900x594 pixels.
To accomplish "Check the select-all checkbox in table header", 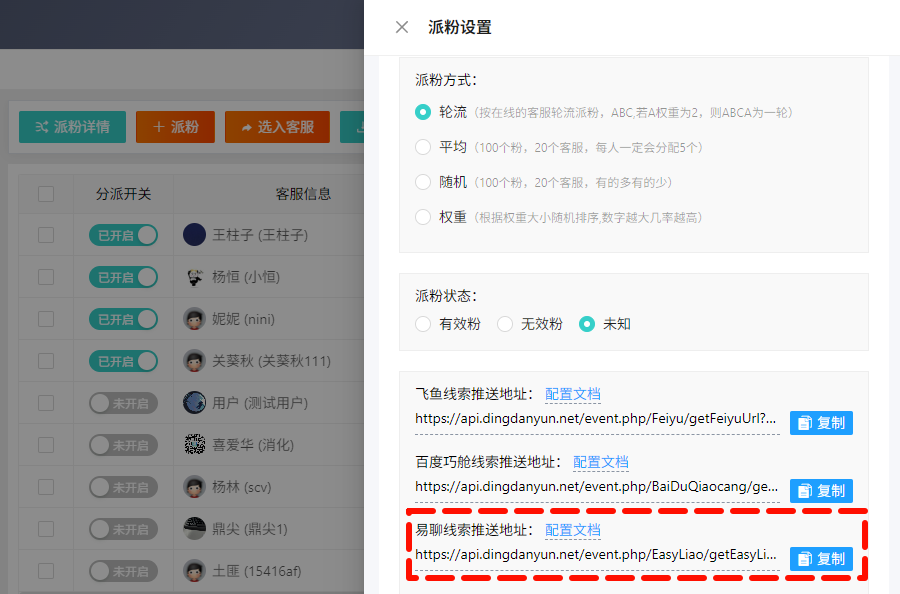I will 46,194.
